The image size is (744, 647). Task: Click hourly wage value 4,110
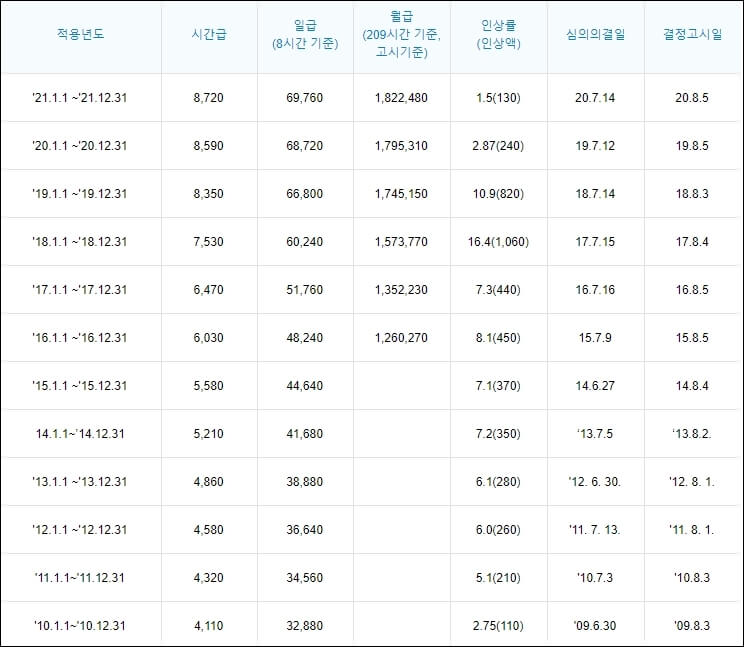[208, 625]
